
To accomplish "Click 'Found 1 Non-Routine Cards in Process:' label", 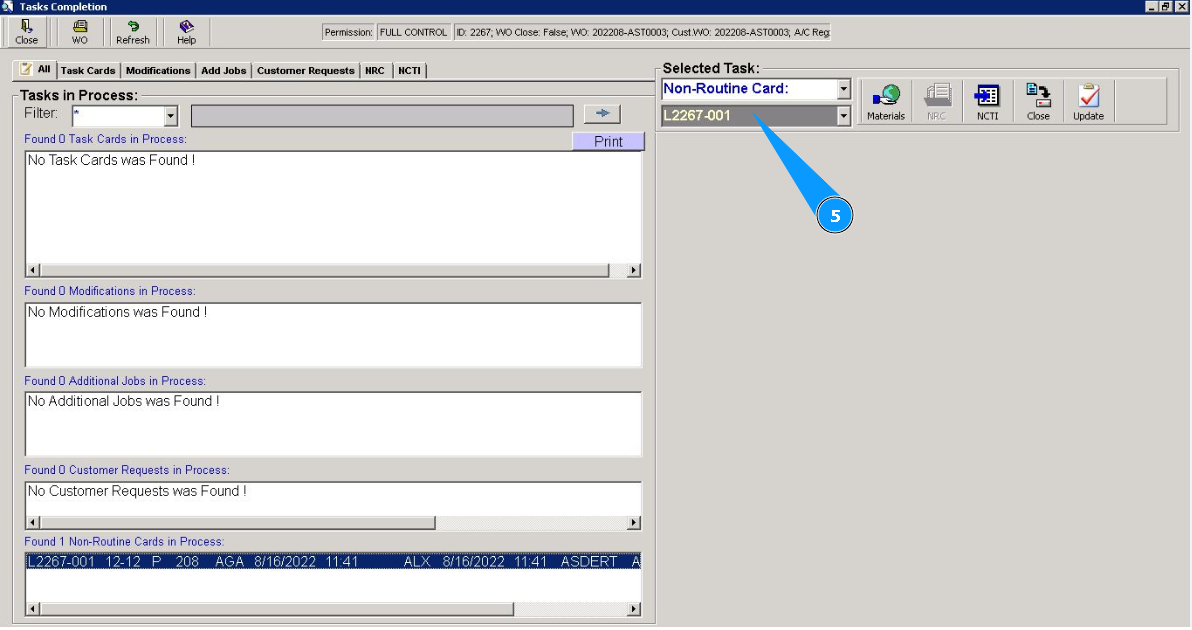I will tap(124, 542).
